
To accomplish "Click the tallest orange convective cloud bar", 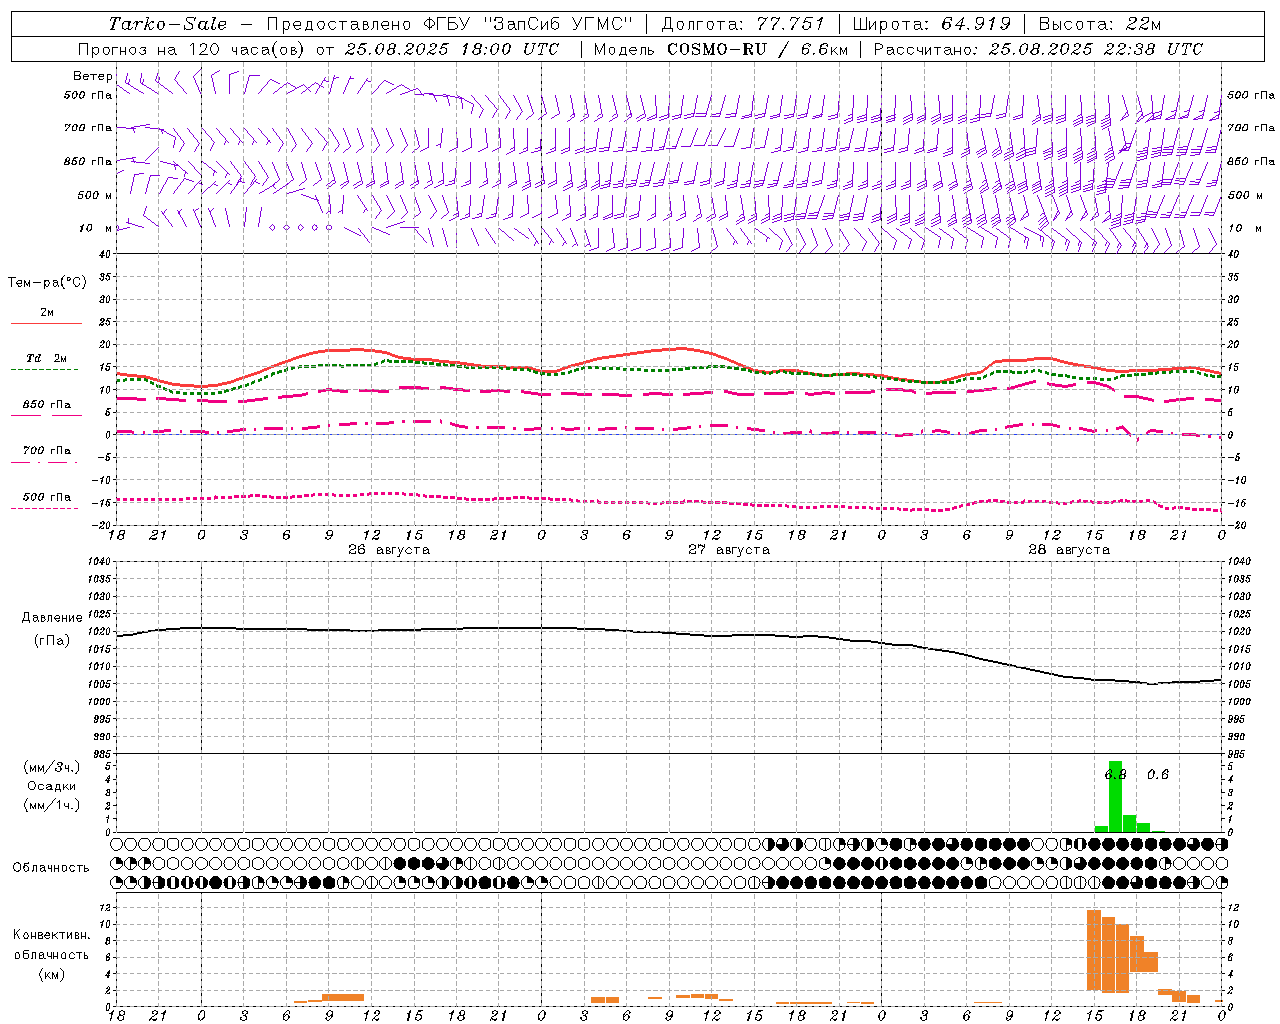I will click(1094, 950).
